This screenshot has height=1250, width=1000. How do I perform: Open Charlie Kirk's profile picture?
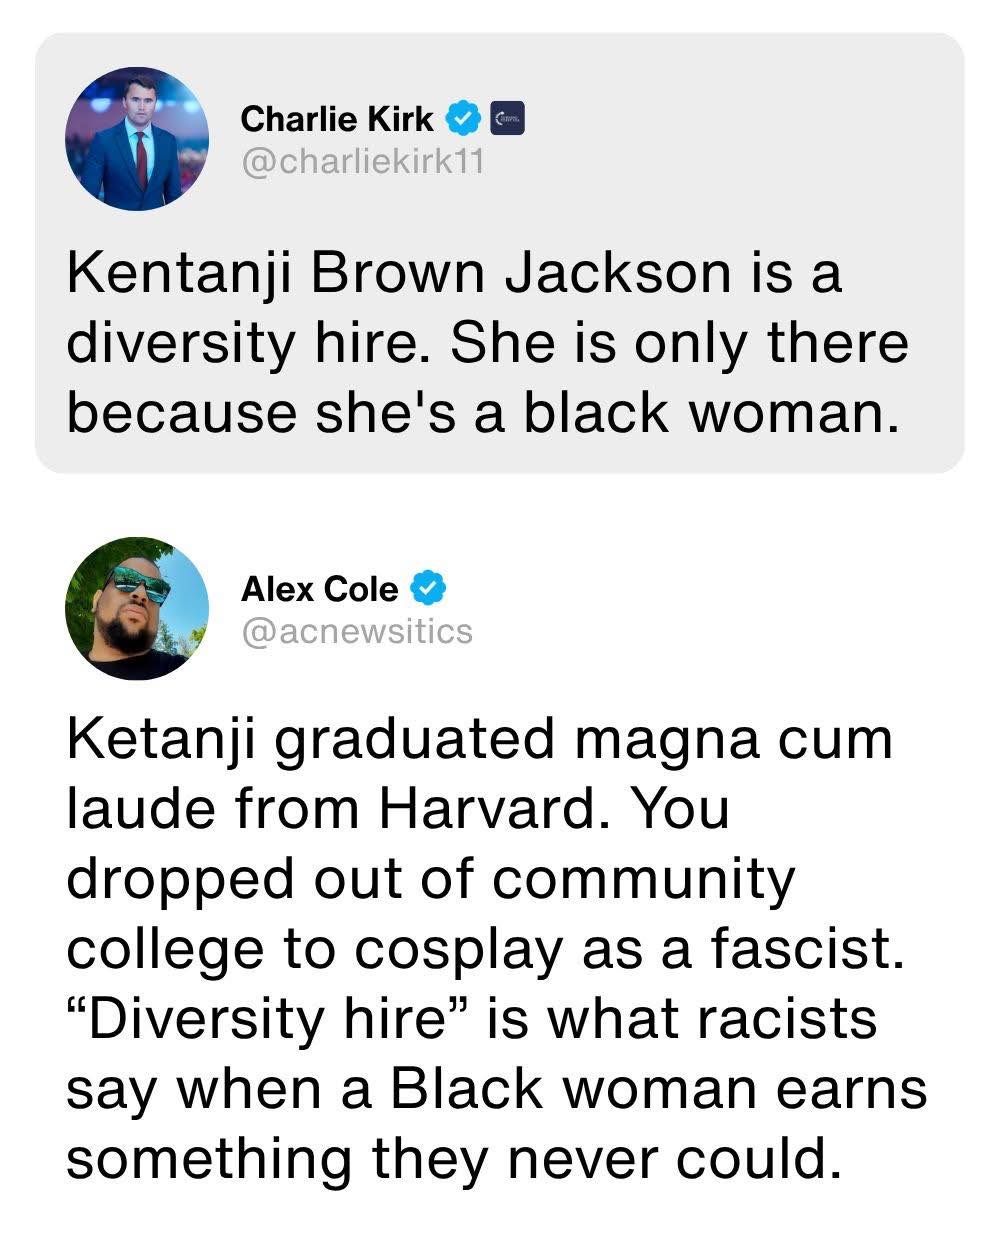(137, 139)
